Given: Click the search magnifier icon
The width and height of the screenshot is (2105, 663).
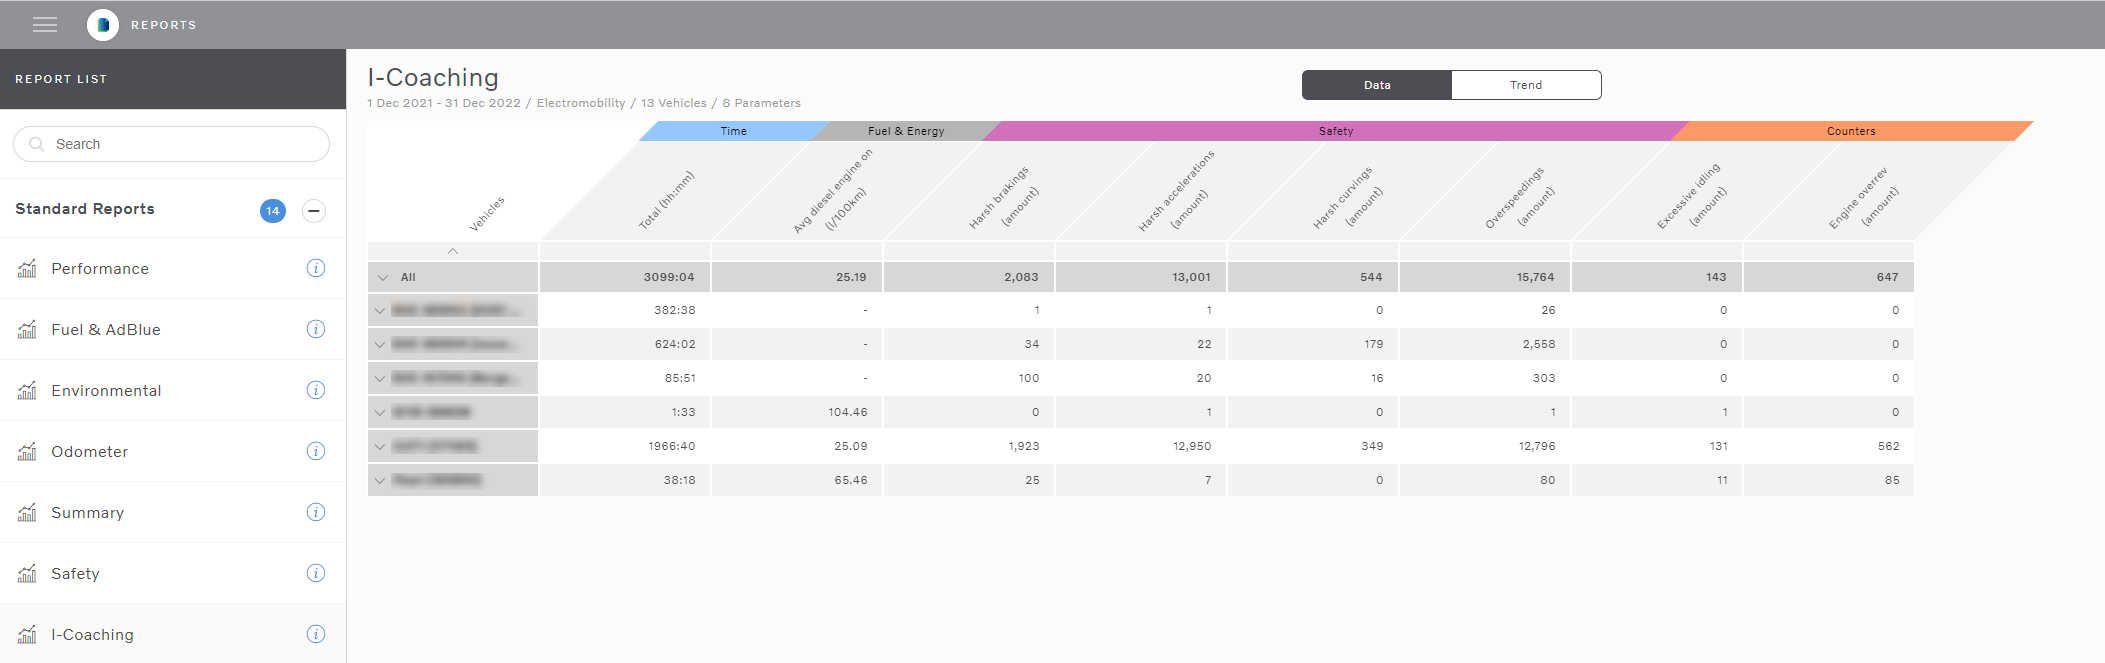Looking at the screenshot, I should tap(37, 144).
